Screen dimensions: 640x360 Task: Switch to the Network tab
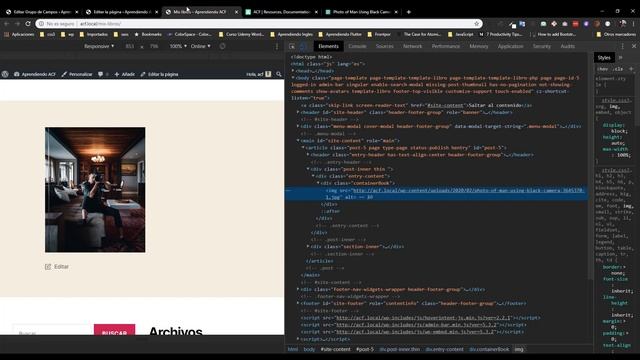coord(413,47)
